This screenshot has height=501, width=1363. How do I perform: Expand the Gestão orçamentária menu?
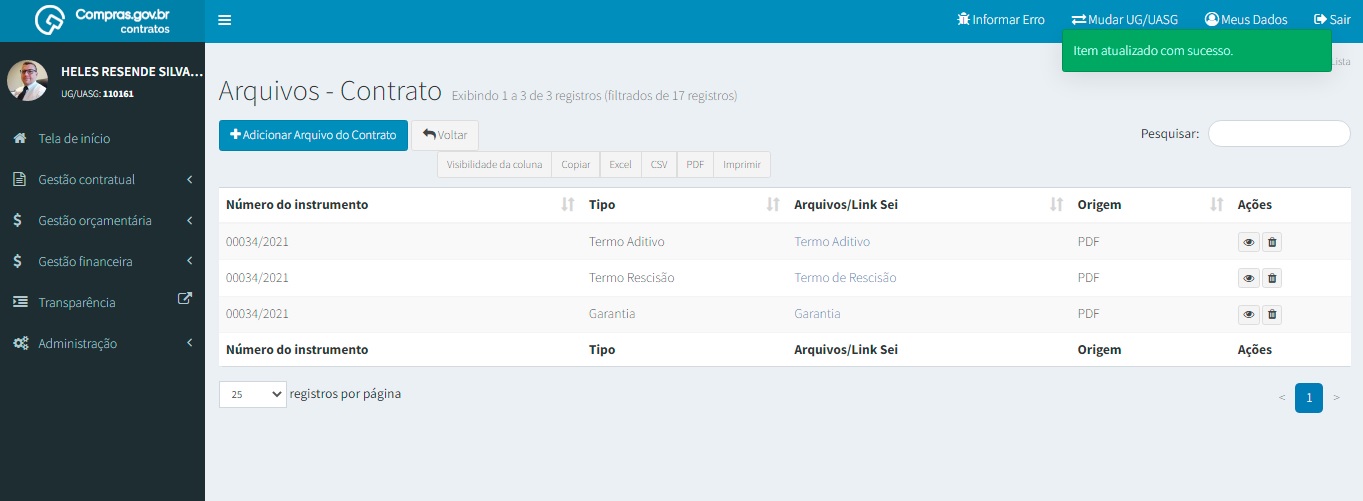pos(102,220)
